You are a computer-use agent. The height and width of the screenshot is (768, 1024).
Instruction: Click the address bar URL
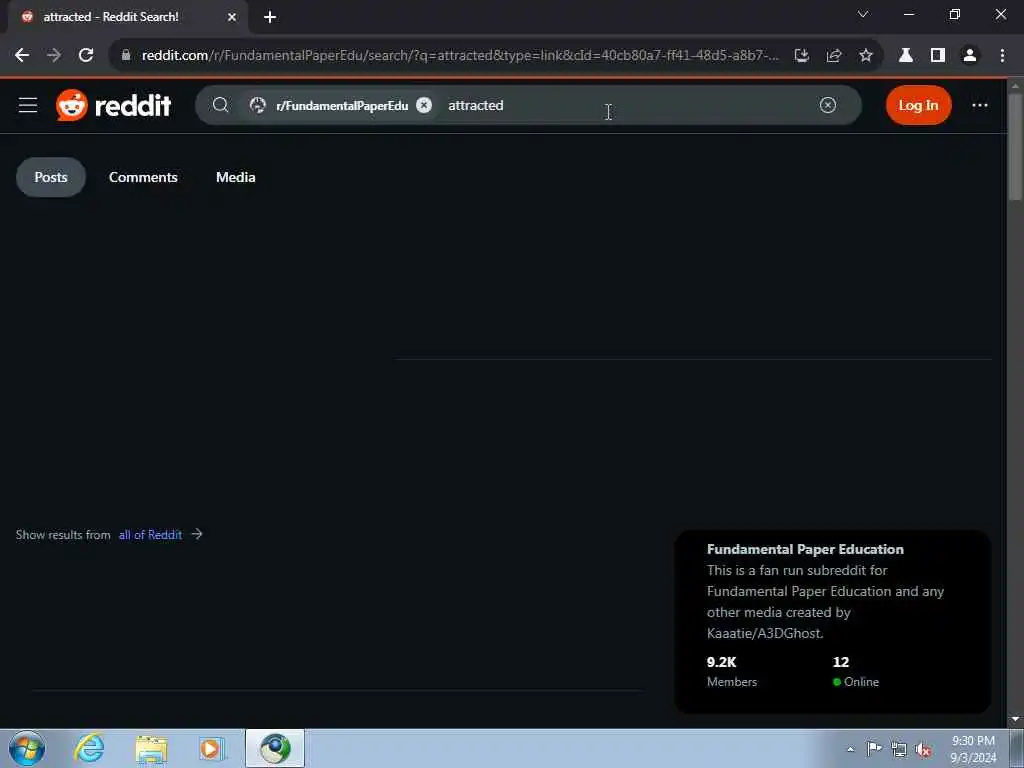point(460,56)
